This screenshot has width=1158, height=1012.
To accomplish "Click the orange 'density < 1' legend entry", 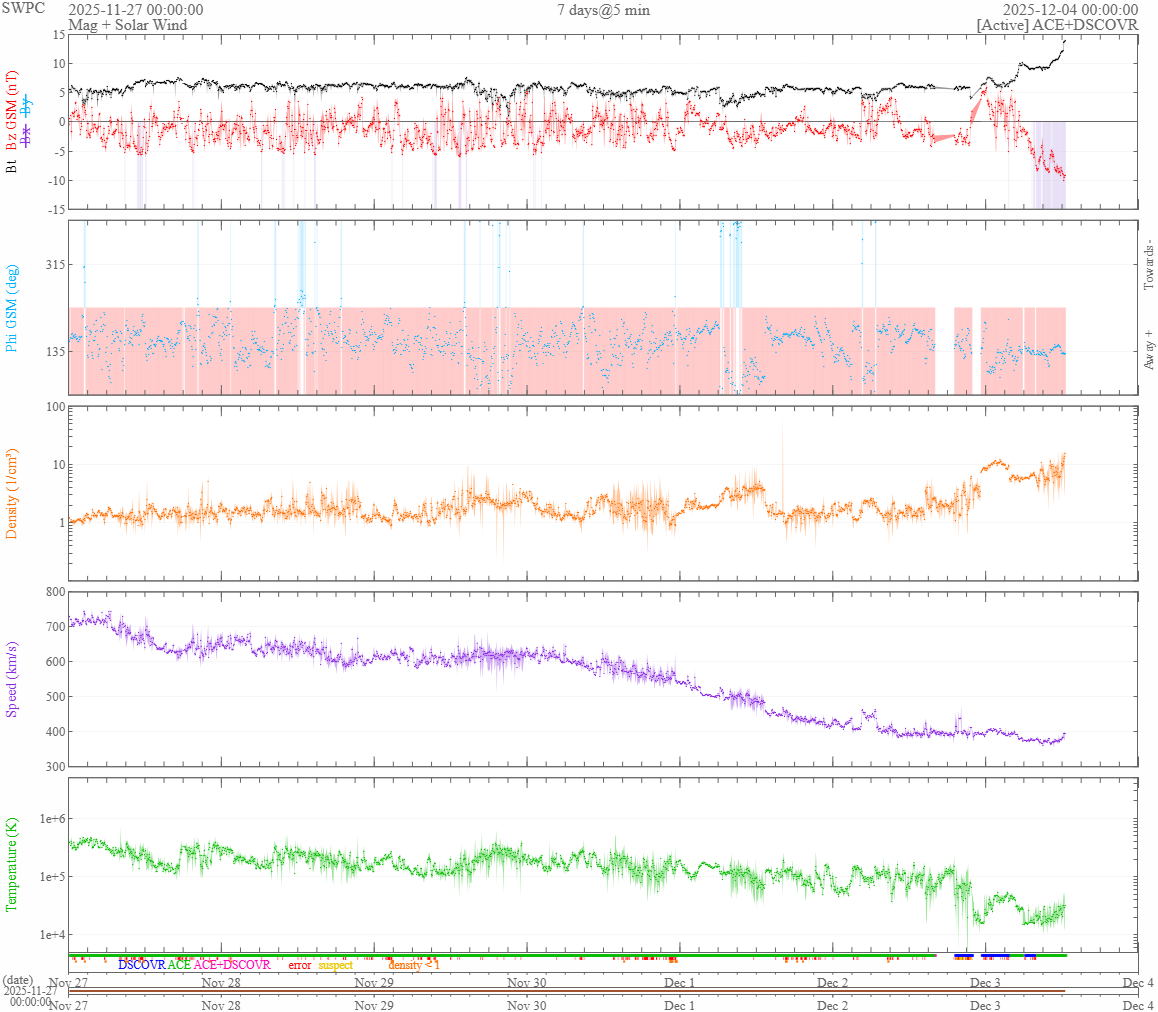I will [414, 965].
